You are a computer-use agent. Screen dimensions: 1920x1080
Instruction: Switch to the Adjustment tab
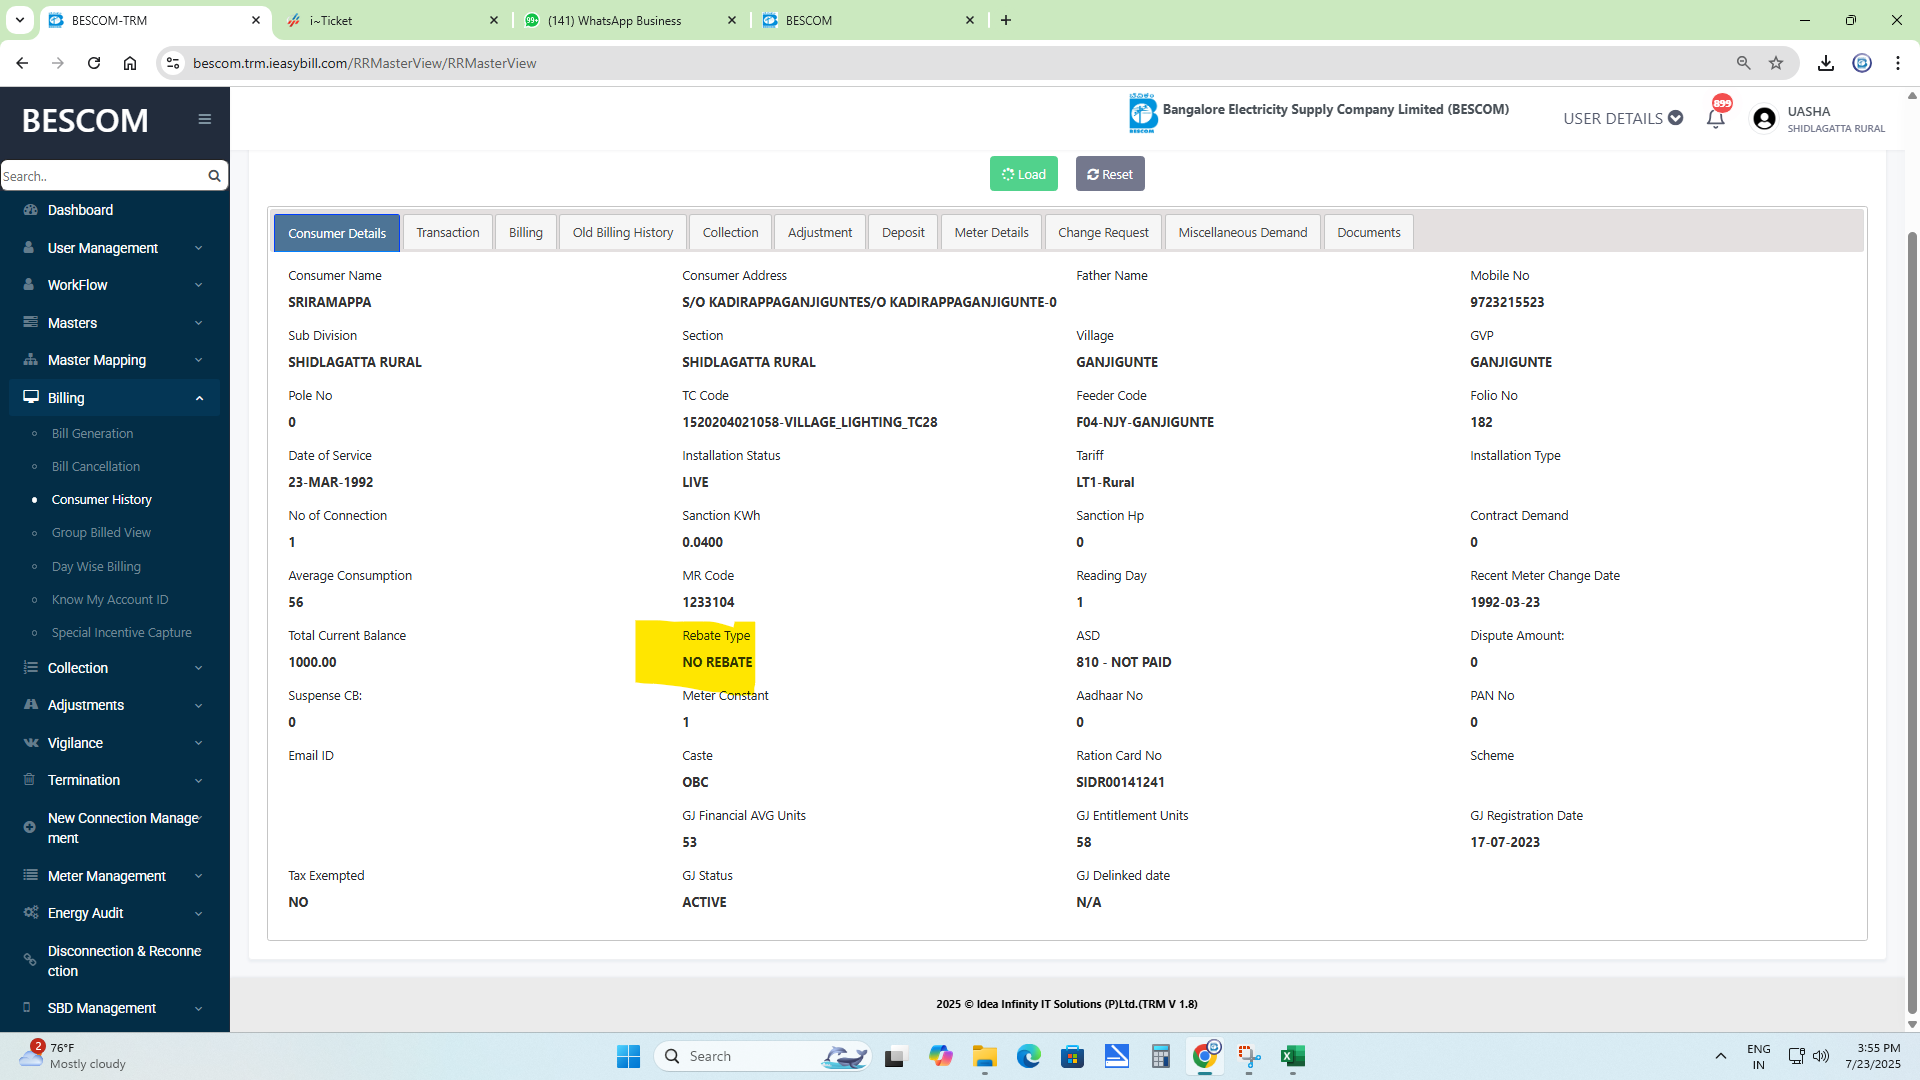point(820,232)
